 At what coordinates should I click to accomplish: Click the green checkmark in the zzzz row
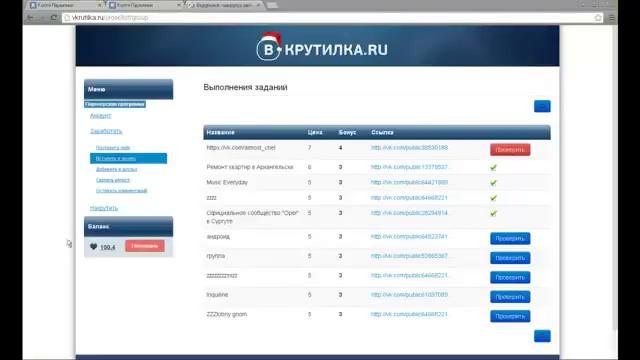(493, 198)
